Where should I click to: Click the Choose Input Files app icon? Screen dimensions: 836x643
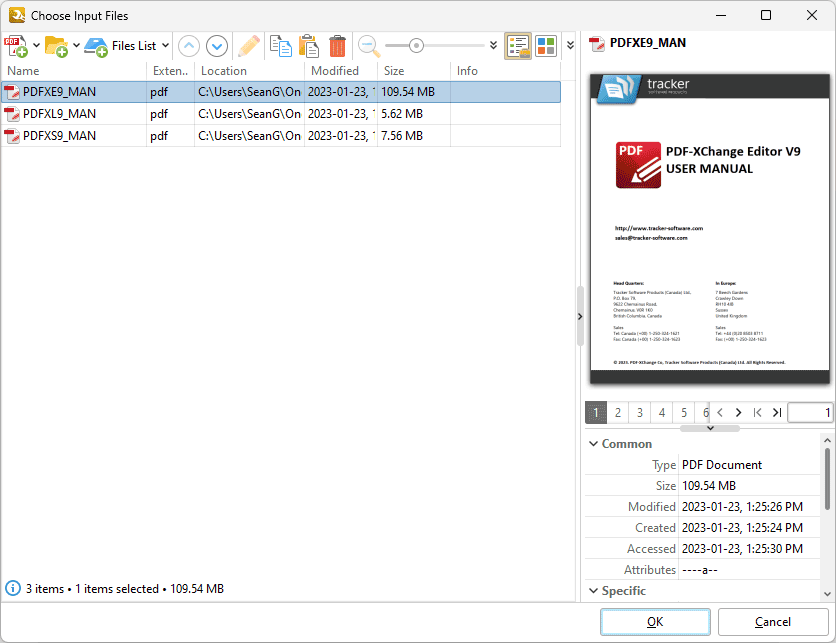(x=17, y=15)
